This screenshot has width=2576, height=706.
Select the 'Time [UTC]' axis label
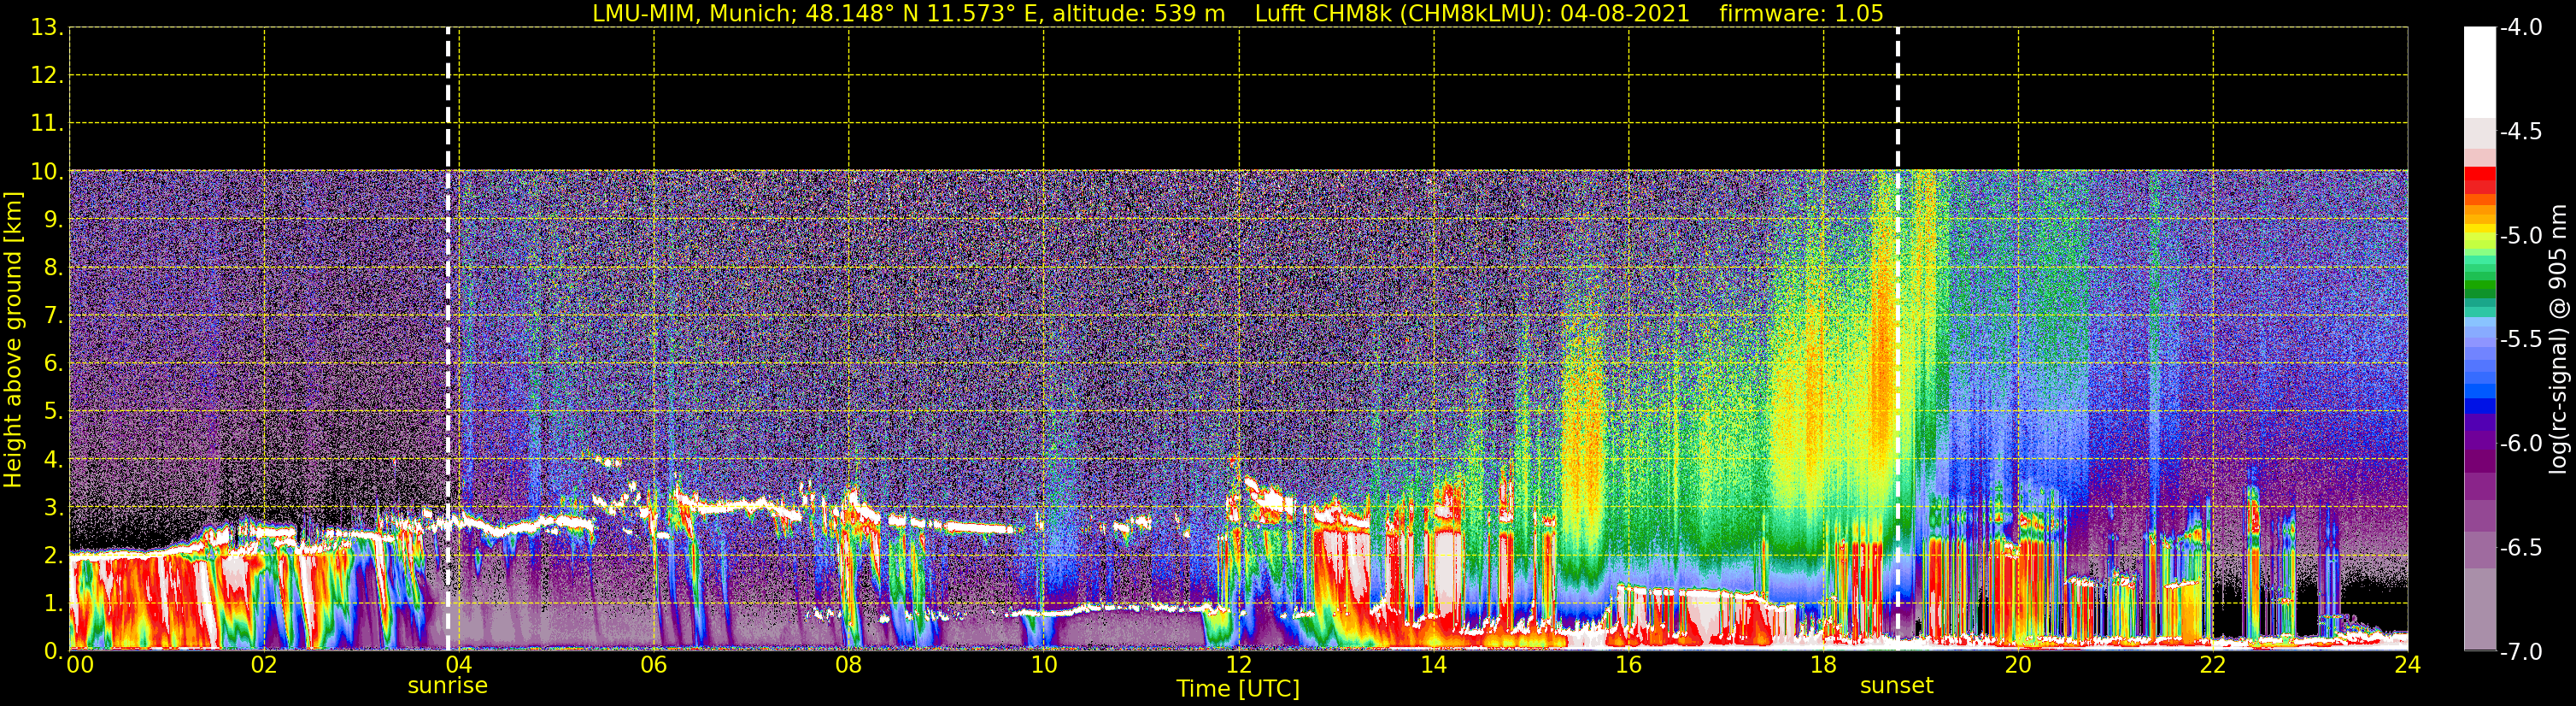(x=1238, y=689)
